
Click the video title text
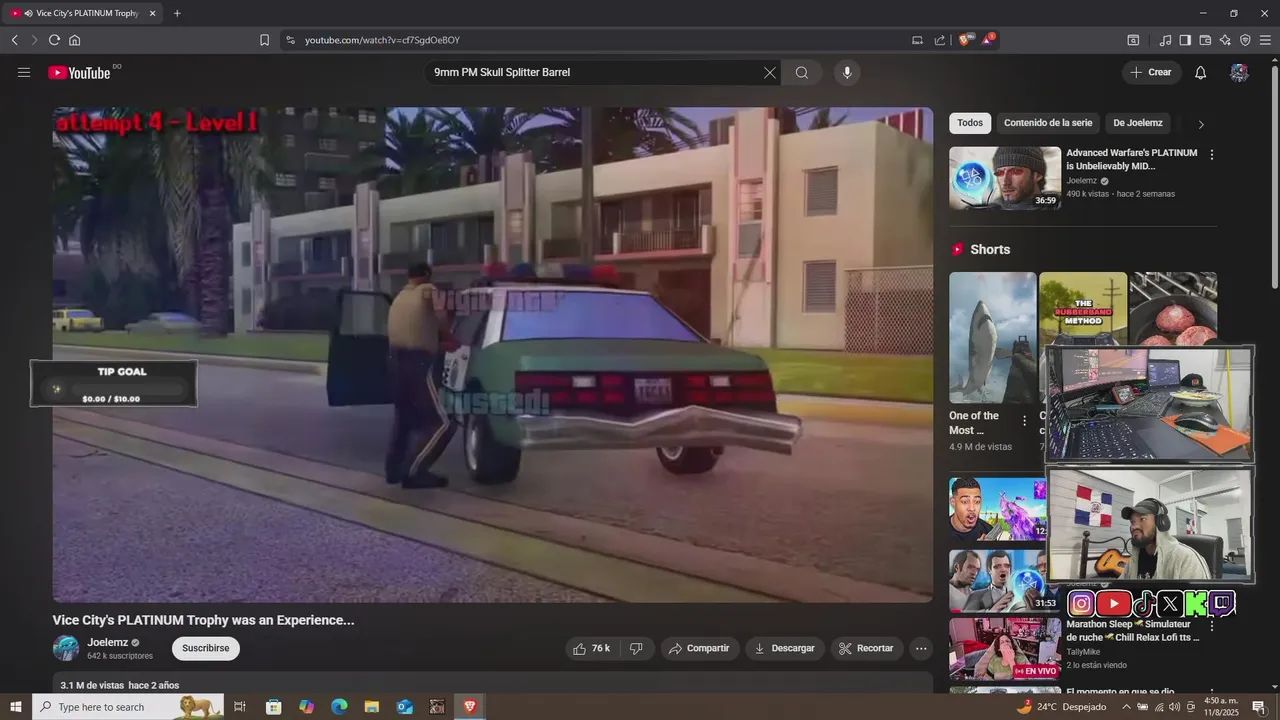coord(203,620)
